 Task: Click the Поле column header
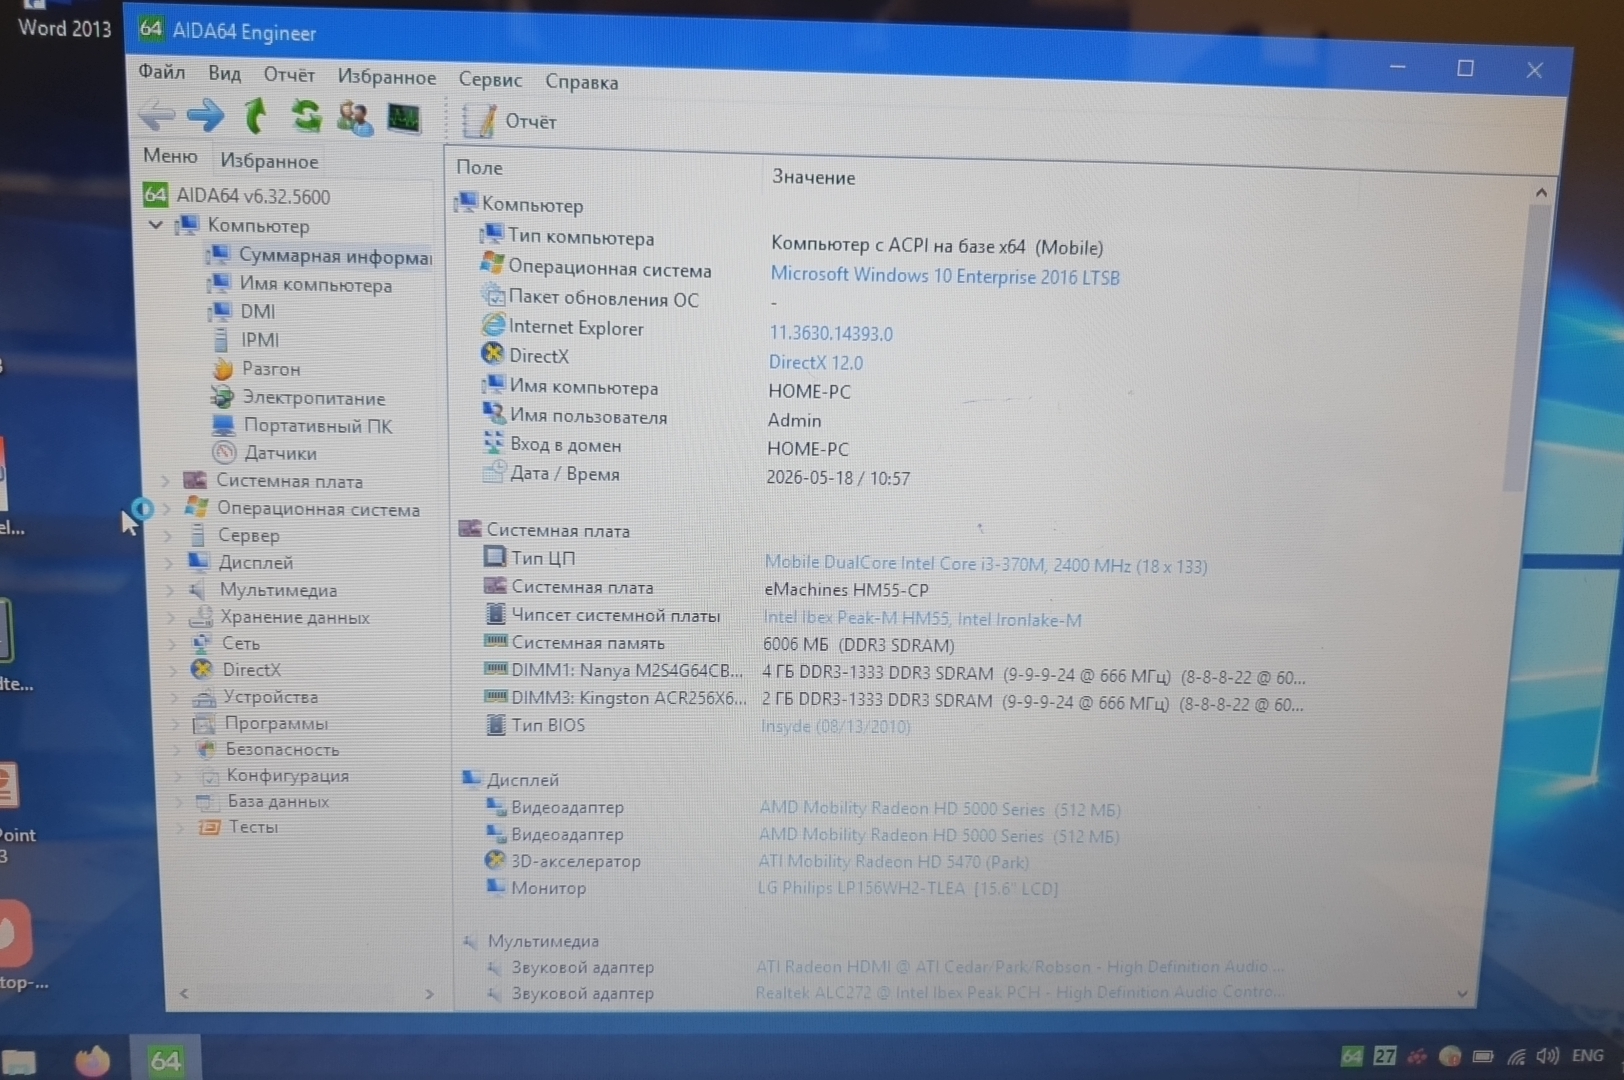tap(480, 168)
